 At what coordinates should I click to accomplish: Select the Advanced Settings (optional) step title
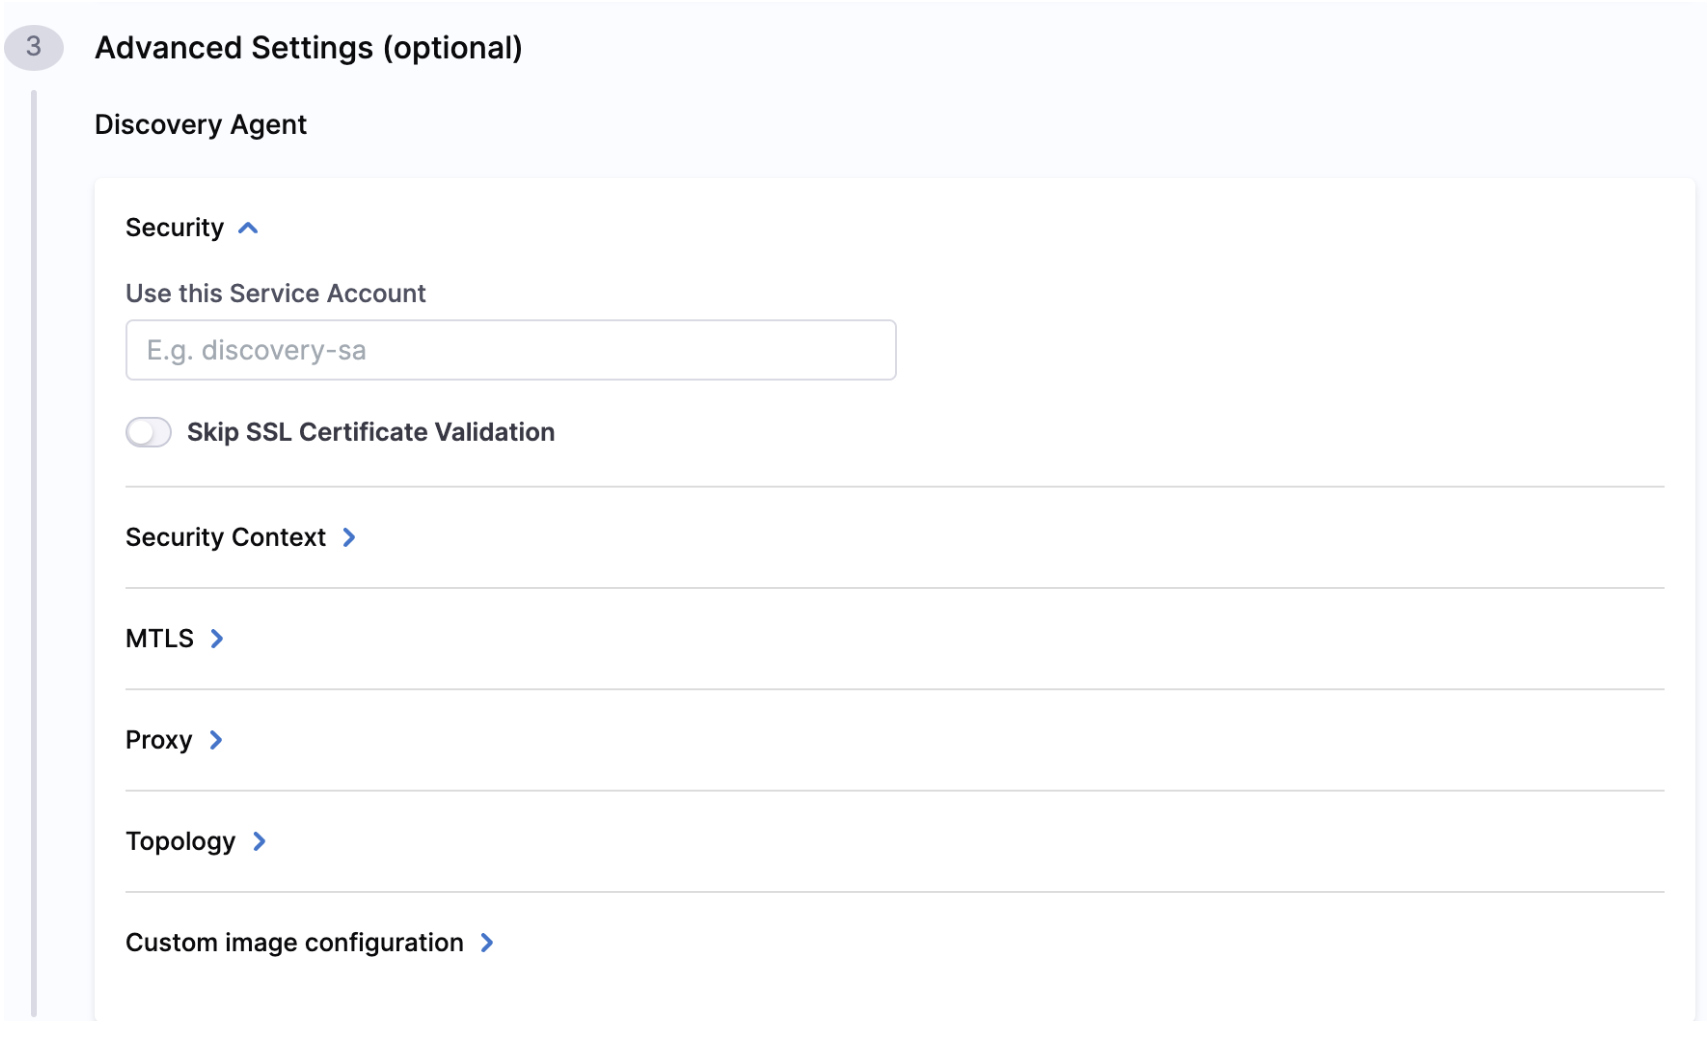tap(308, 48)
